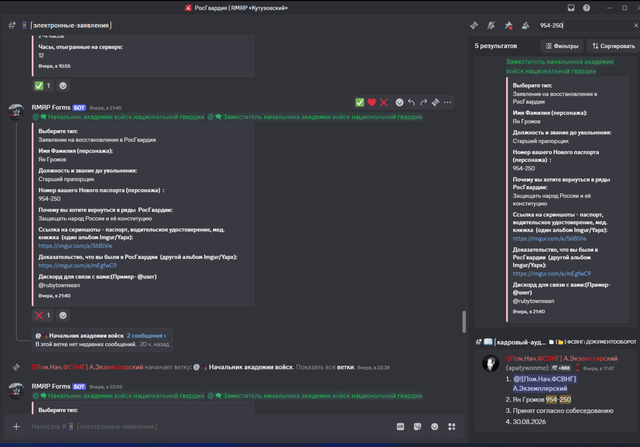Screen dimensions: 640x447
Task: Clear the 954-250 search query
Action: (636, 25)
